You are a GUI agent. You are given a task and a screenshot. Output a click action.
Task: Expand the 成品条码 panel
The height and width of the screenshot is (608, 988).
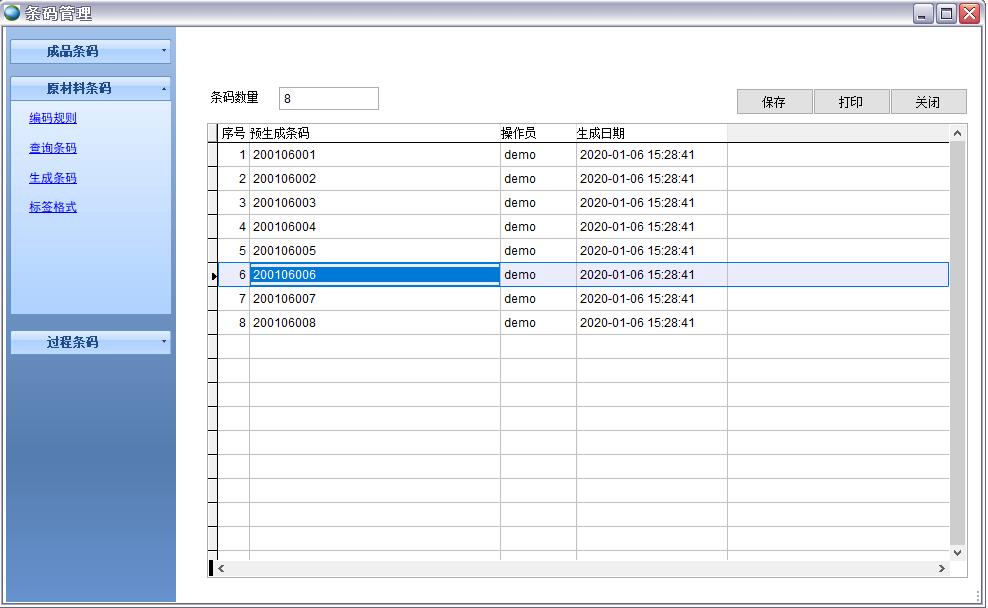(90, 51)
